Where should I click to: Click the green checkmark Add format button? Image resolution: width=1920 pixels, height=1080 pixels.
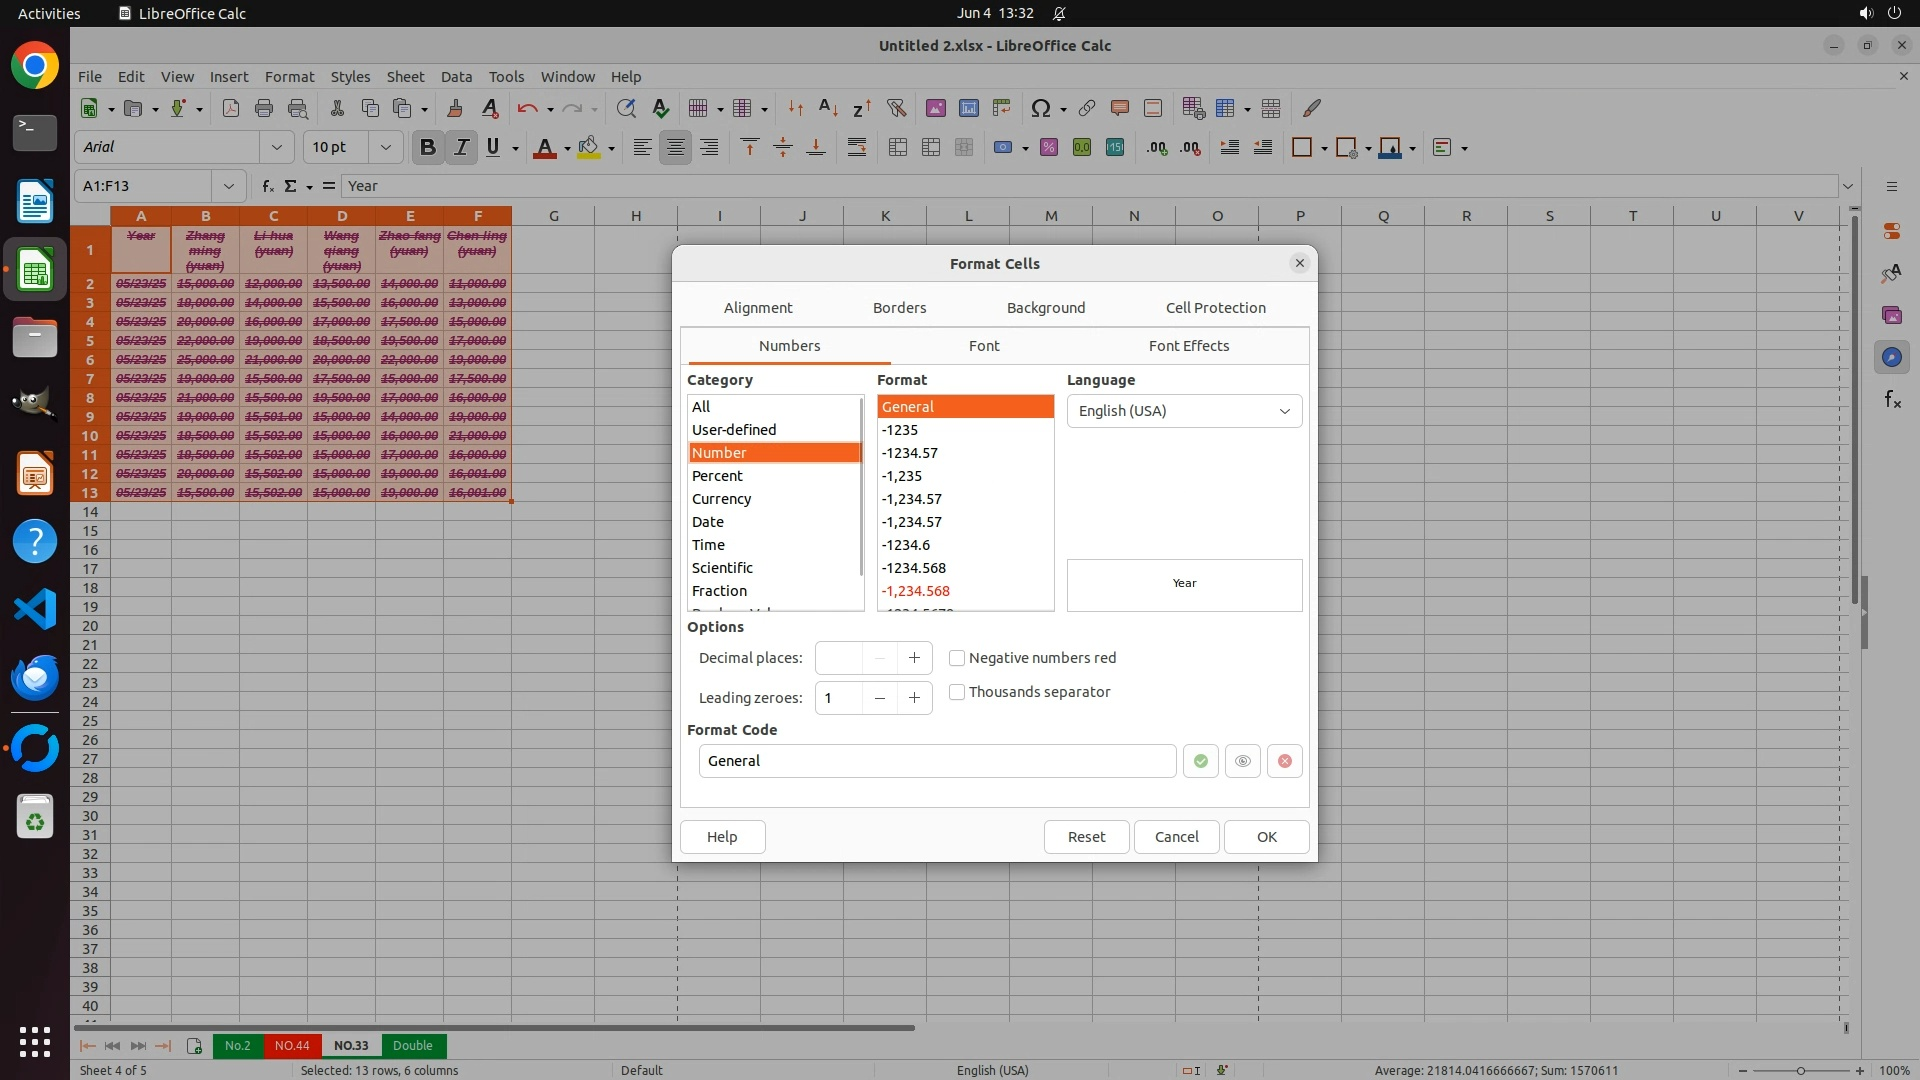pos(1200,761)
